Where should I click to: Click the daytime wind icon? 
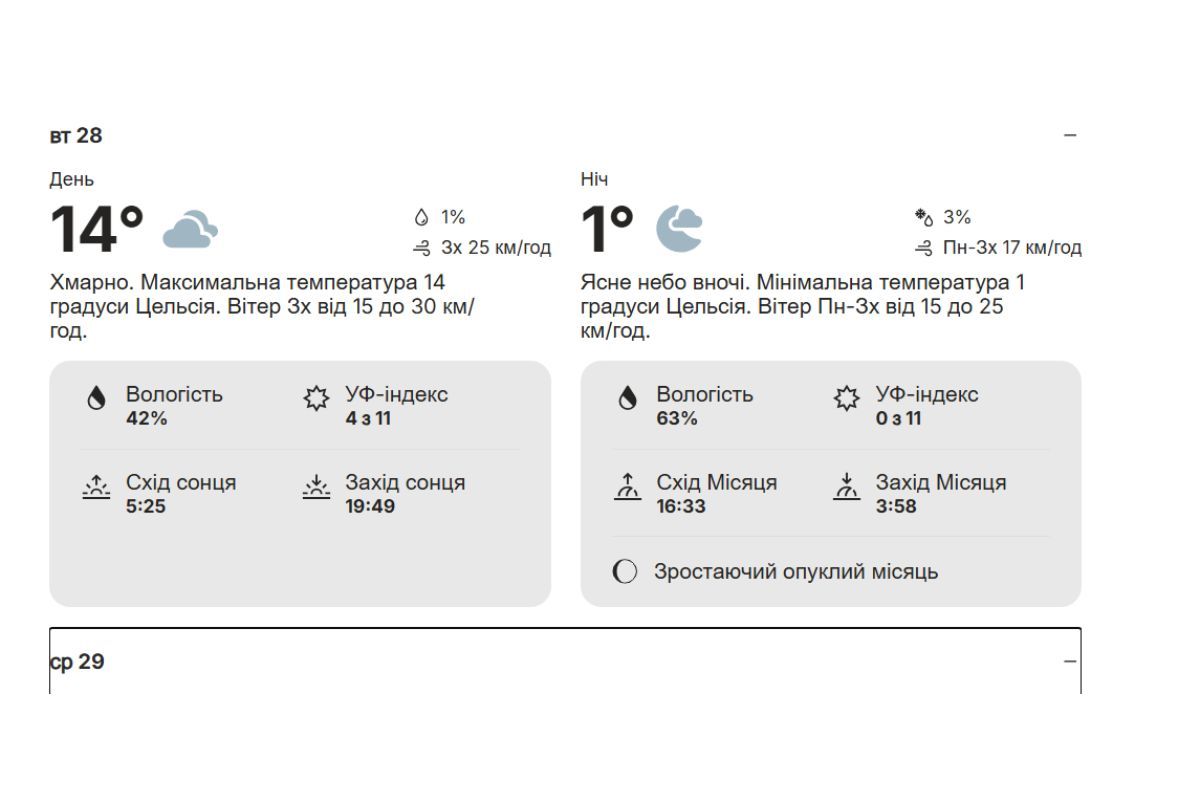[x=422, y=248]
